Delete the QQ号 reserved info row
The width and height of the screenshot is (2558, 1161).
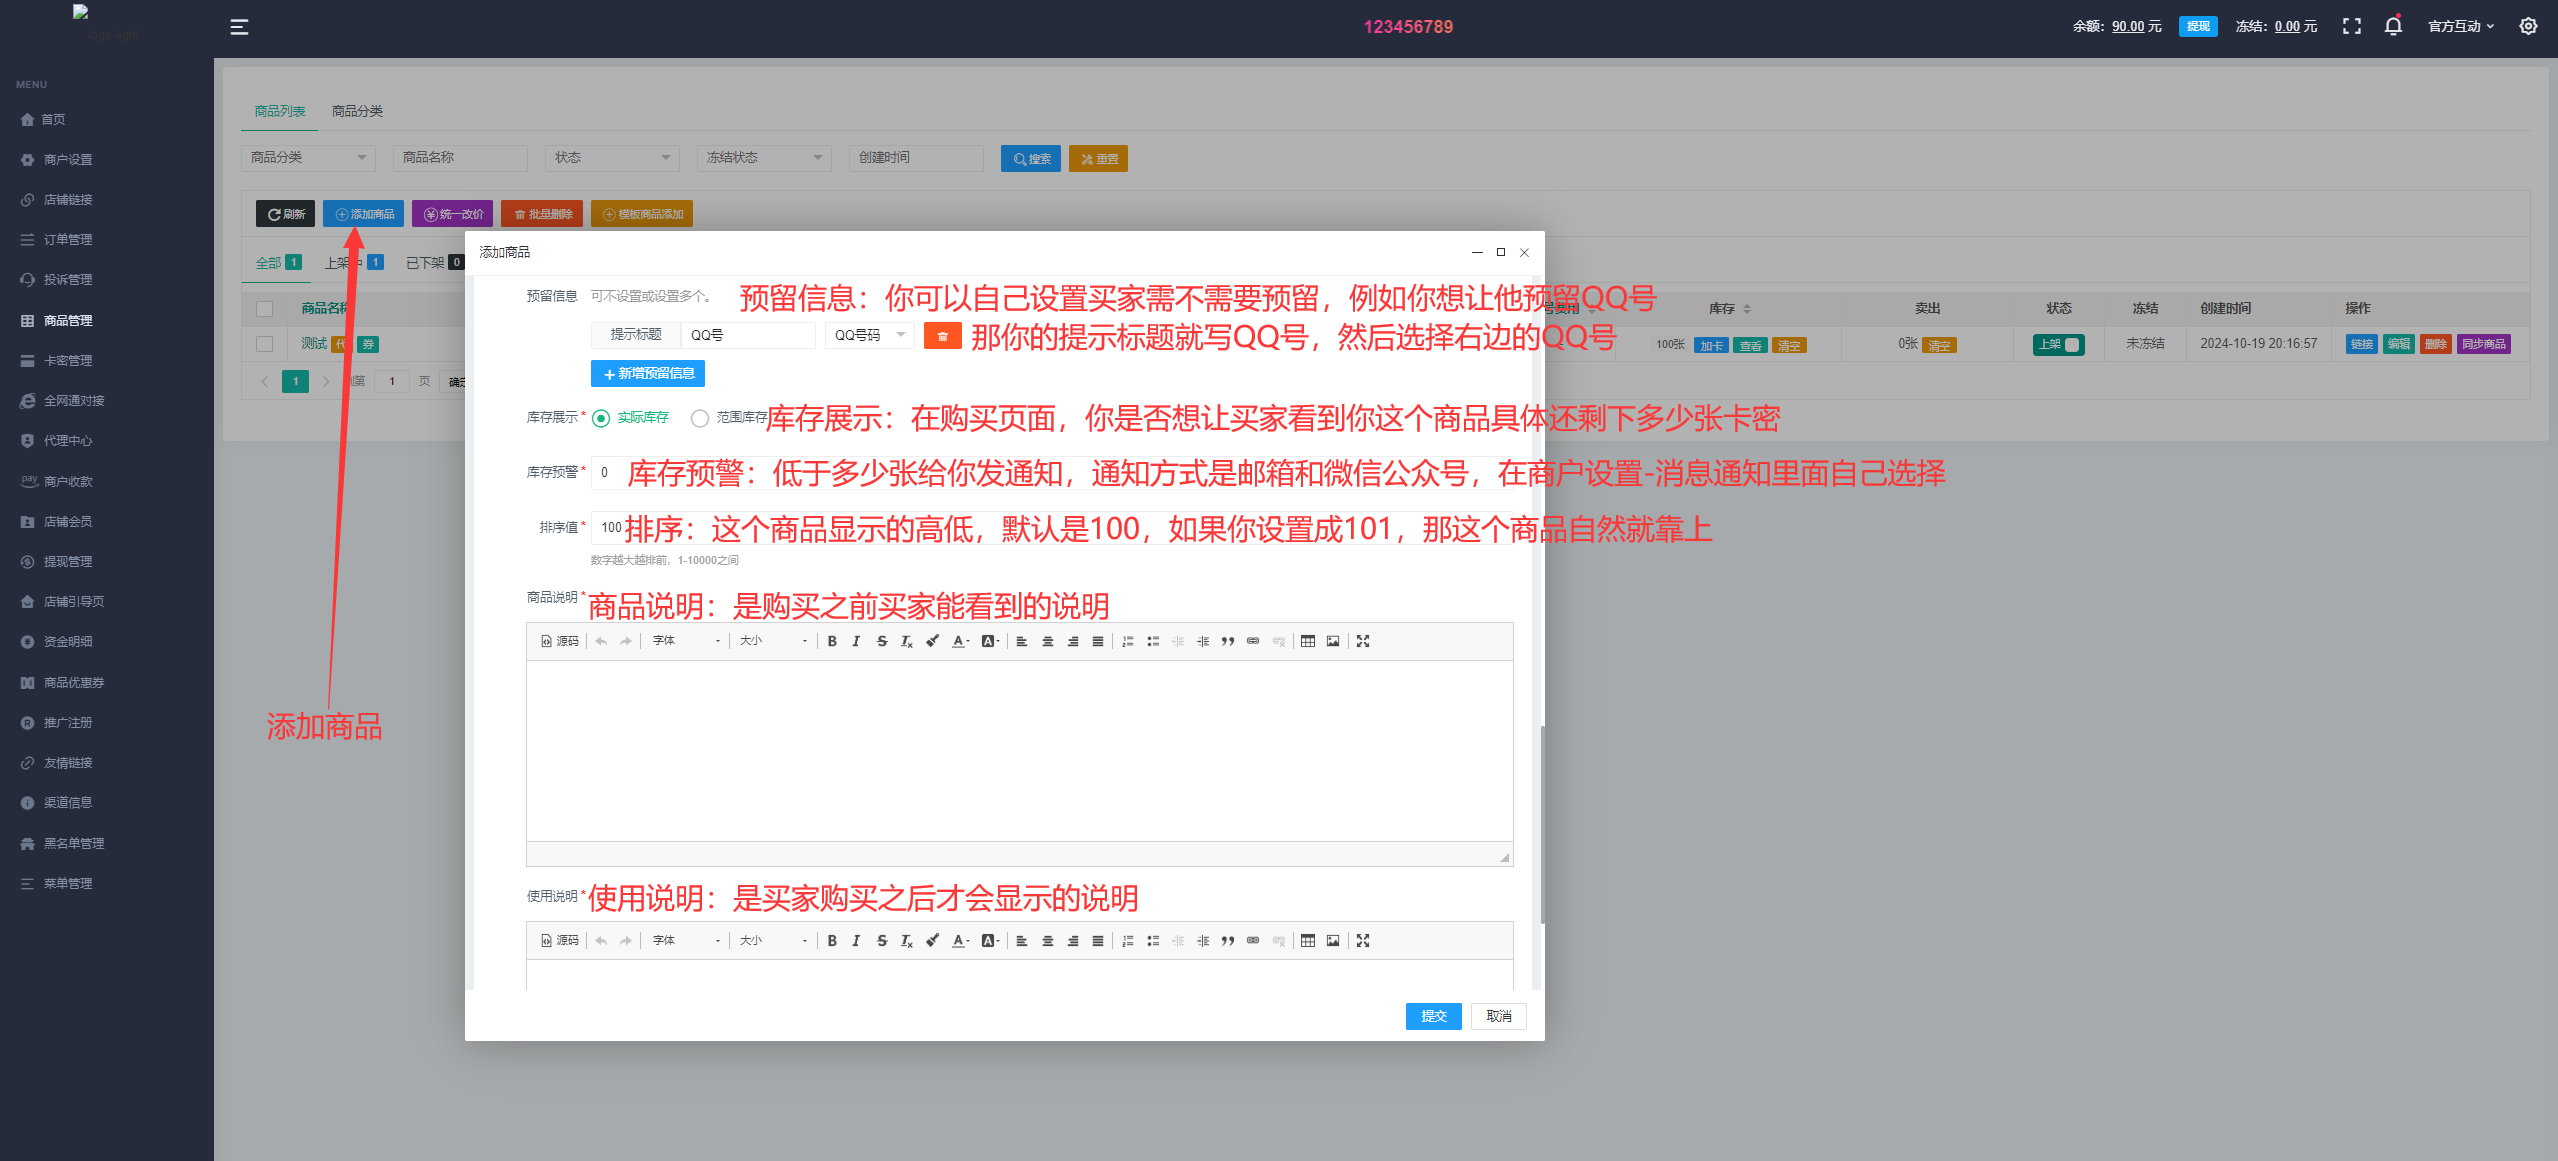(942, 336)
